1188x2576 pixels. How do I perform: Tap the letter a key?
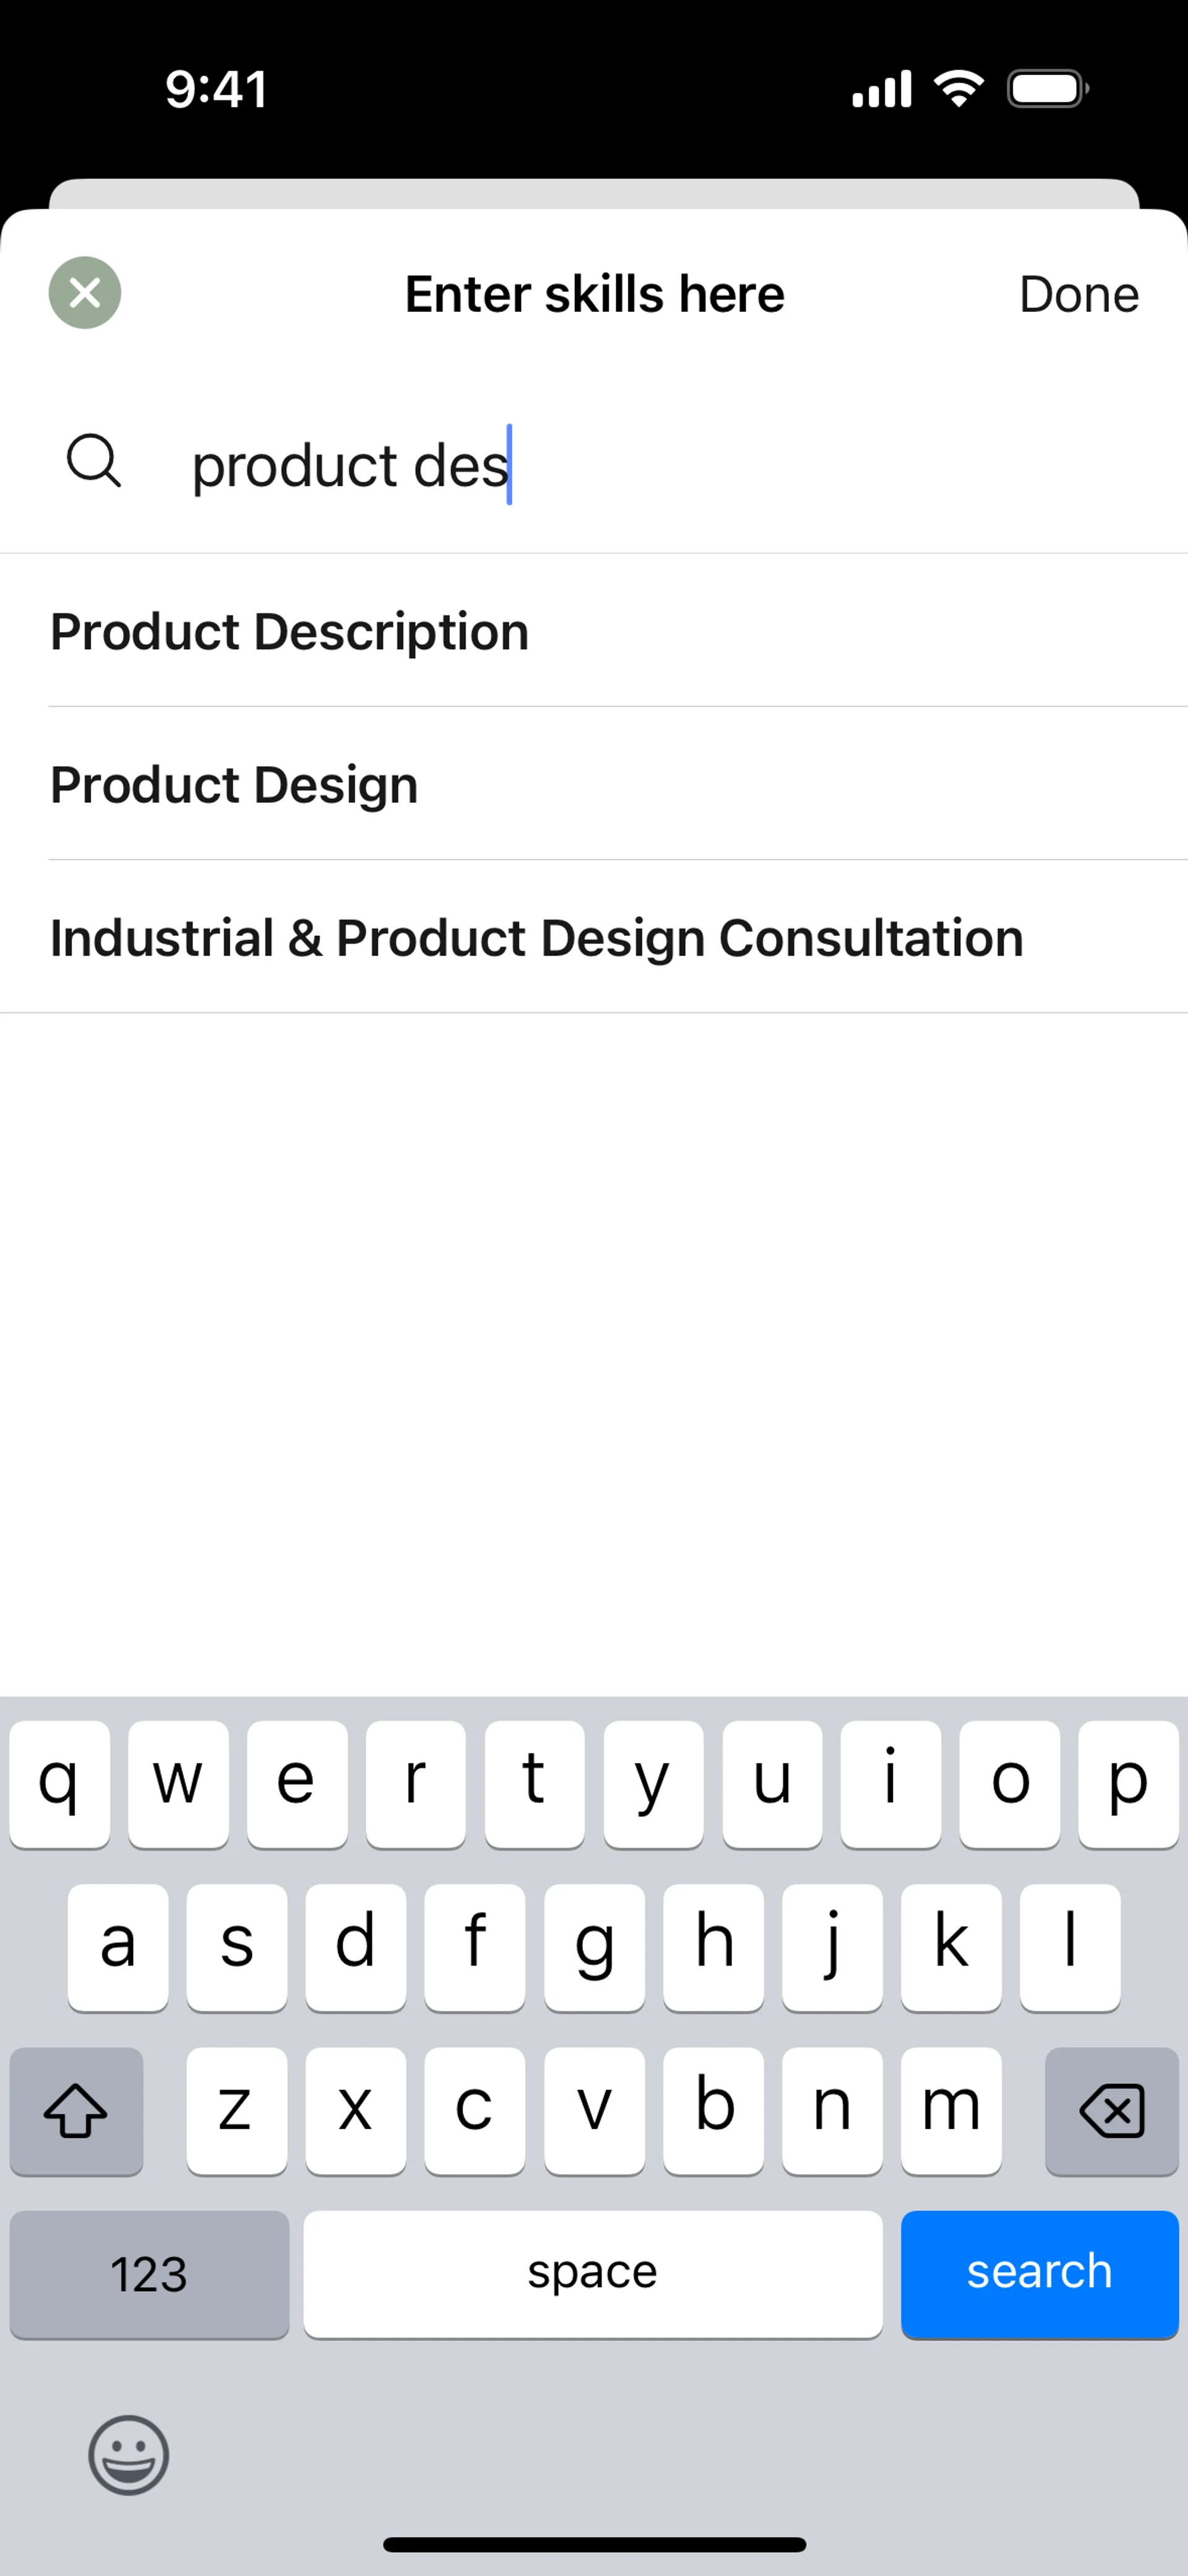point(118,1946)
